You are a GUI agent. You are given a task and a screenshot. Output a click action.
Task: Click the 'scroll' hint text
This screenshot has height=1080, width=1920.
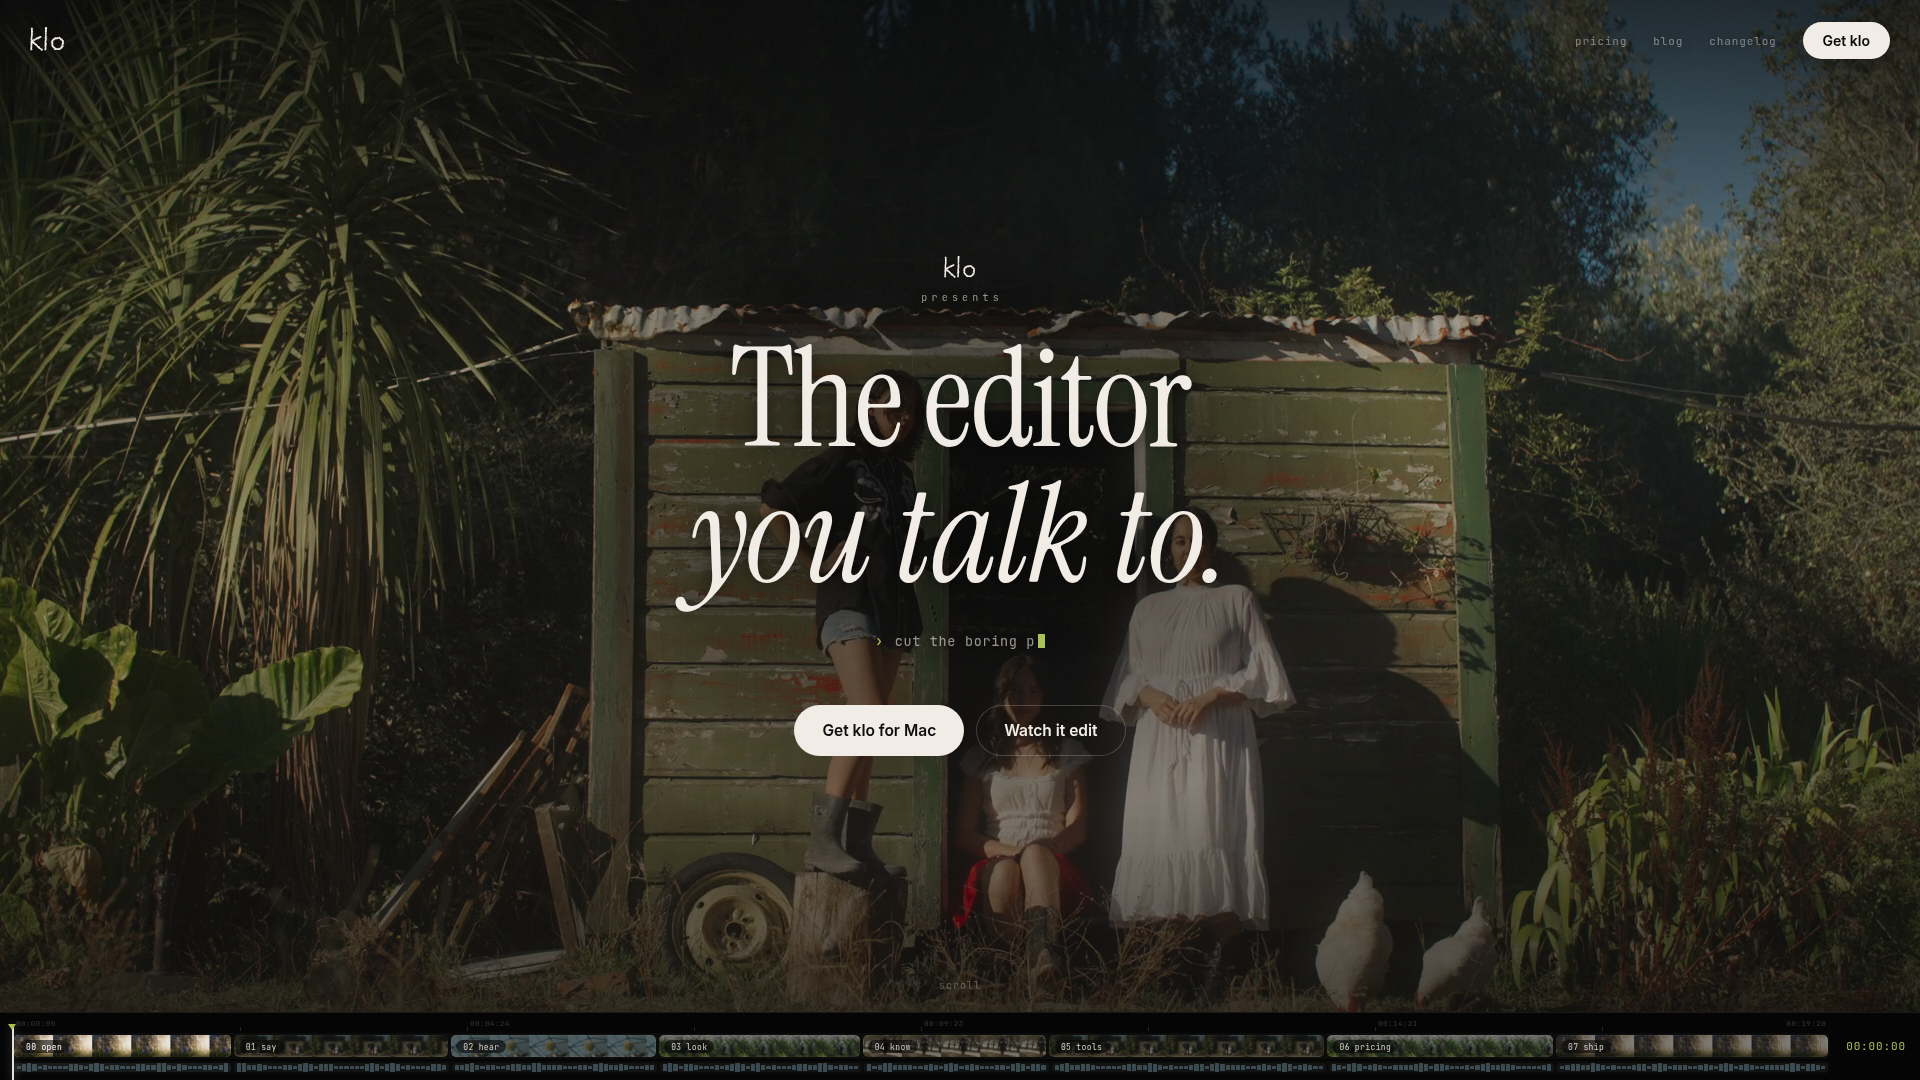960,985
